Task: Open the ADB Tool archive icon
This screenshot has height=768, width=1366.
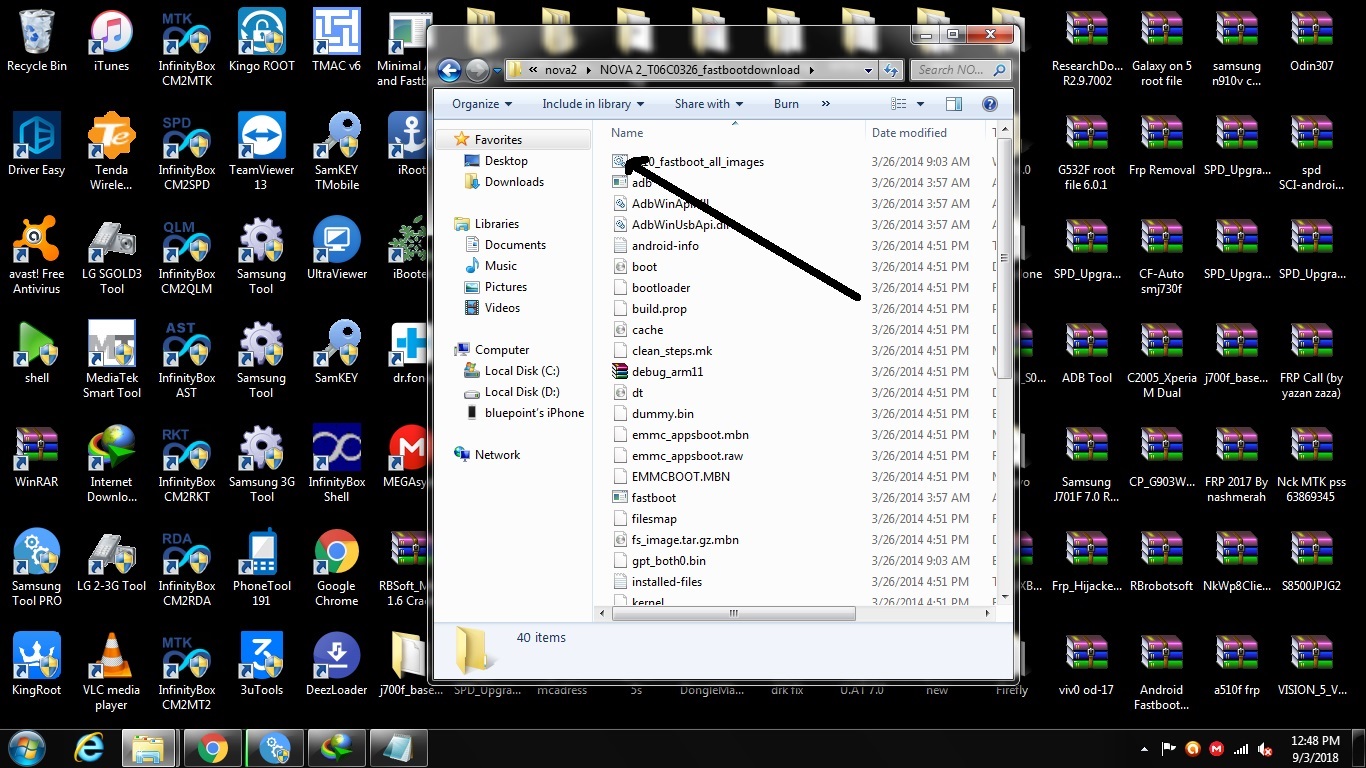Action: pyautogui.click(x=1087, y=353)
